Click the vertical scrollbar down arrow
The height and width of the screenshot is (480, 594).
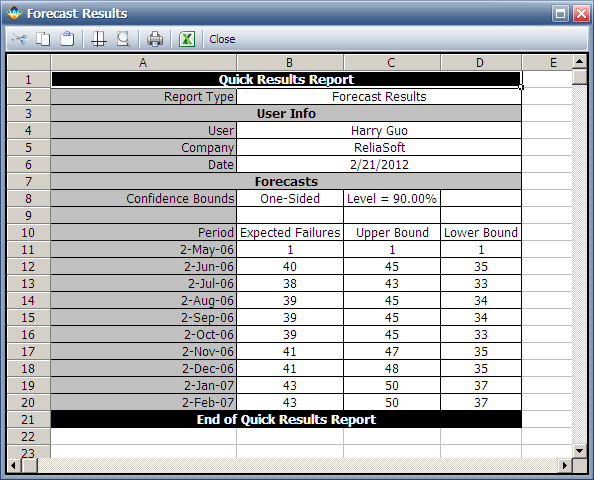(x=580, y=451)
